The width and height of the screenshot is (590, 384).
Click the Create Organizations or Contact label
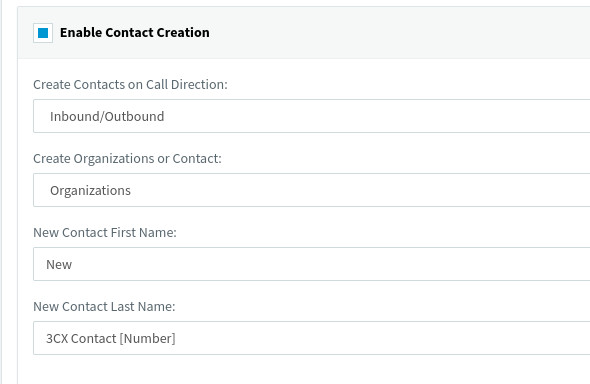(x=127, y=159)
